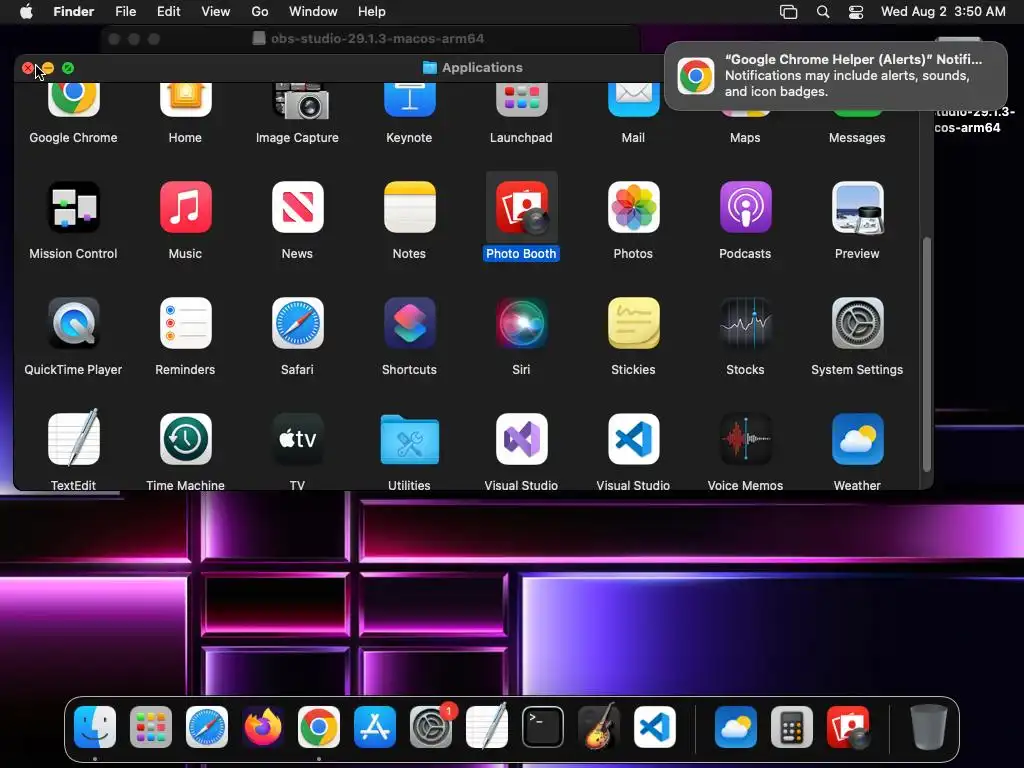Open System Settings in Applications window

(857, 323)
